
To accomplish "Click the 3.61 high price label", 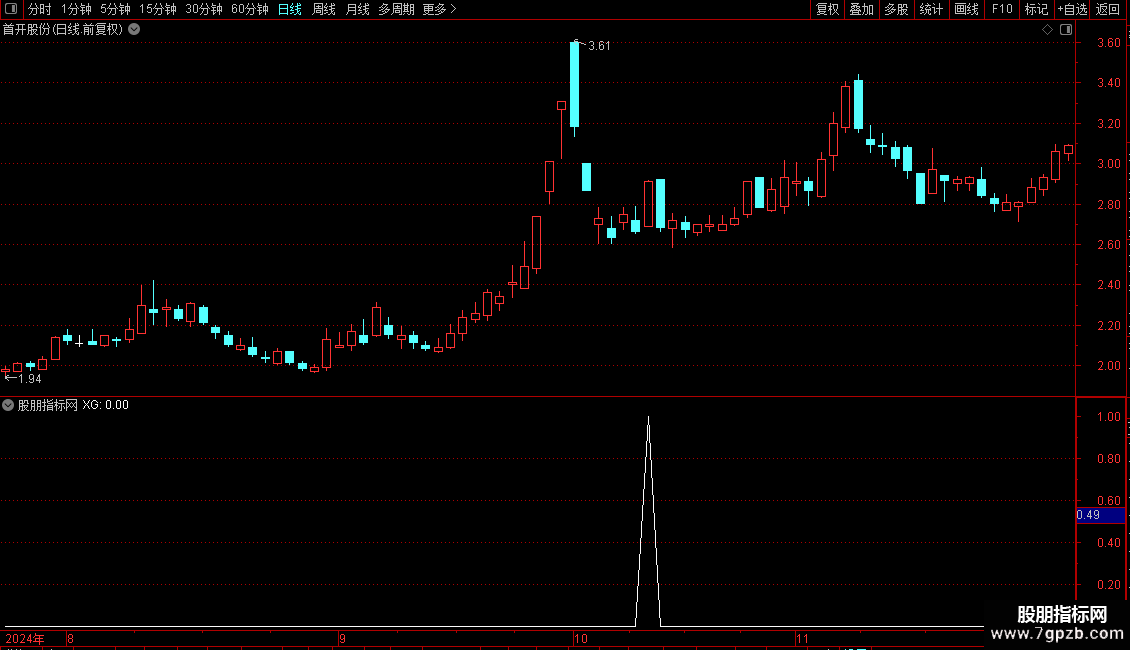I will pyautogui.click(x=599, y=46).
